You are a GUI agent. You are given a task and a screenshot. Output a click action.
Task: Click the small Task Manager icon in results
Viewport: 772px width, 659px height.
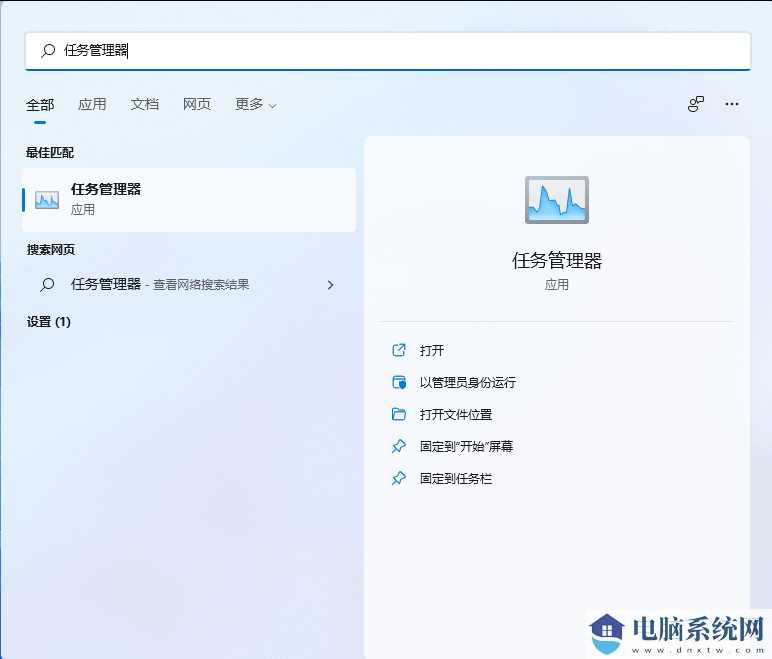[47, 199]
